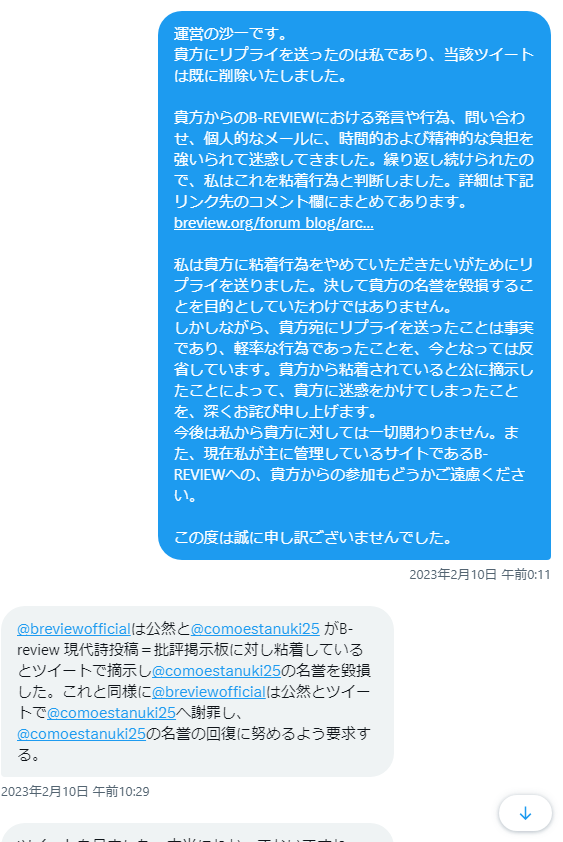
Task: Open the @breviewofficial mention starting the grey message
Action: (x=74, y=628)
